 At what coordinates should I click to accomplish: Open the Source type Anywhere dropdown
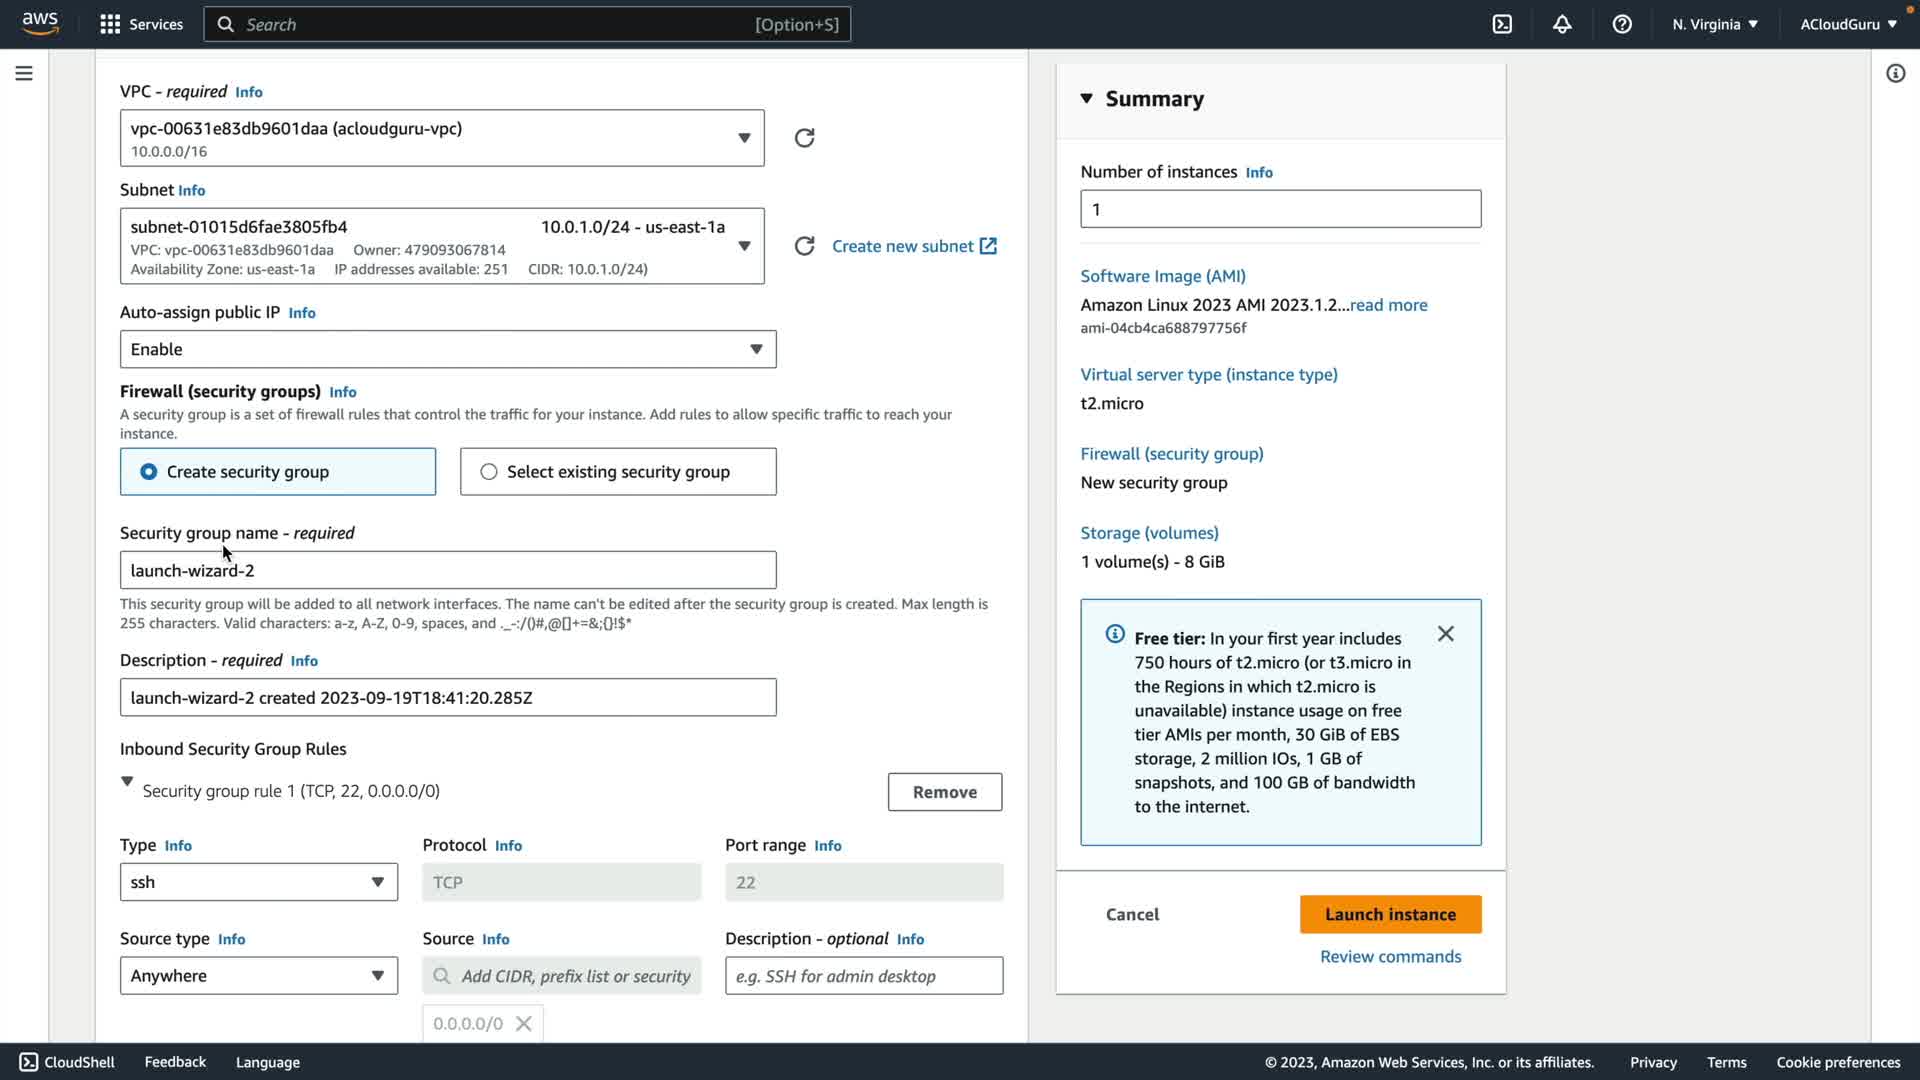pos(258,976)
